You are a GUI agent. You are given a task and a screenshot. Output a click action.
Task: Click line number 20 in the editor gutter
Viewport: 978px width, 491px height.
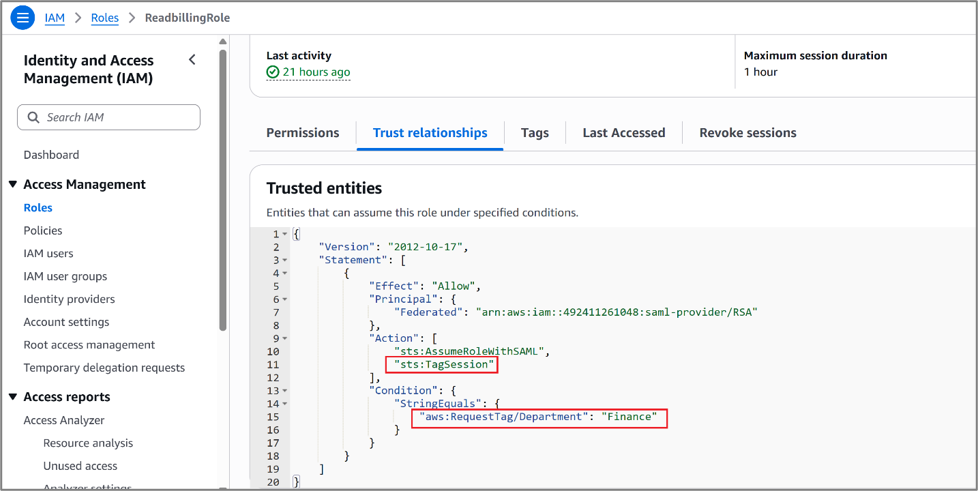[273, 482]
